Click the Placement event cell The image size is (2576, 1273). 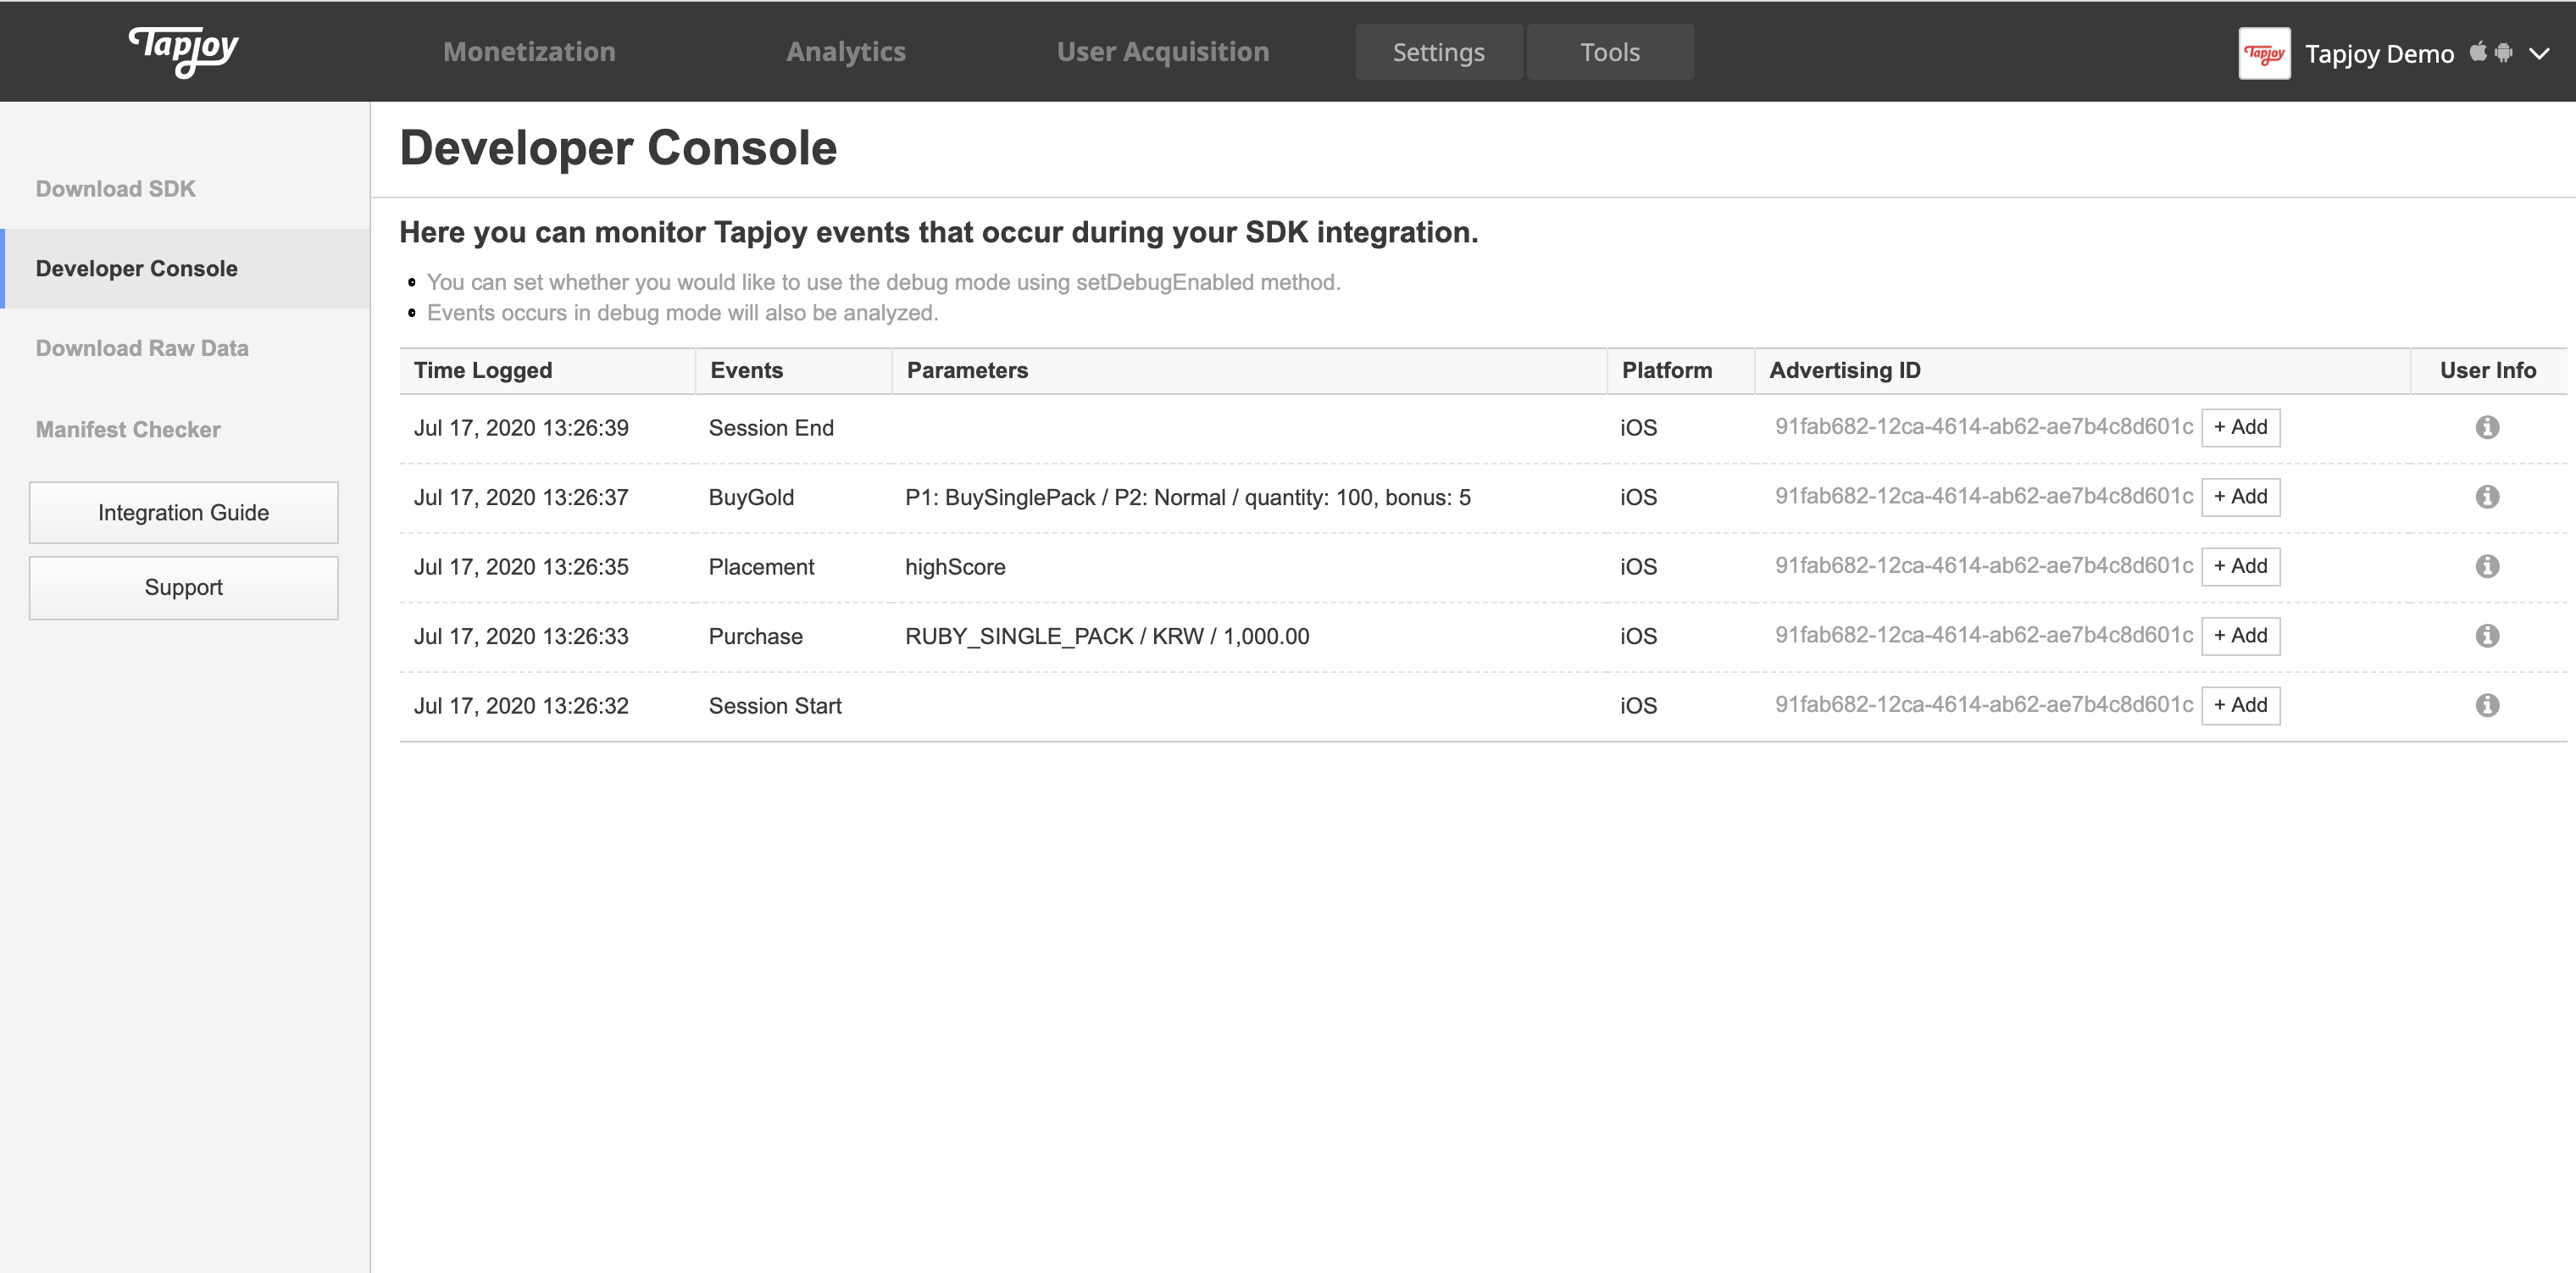point(761,567)
